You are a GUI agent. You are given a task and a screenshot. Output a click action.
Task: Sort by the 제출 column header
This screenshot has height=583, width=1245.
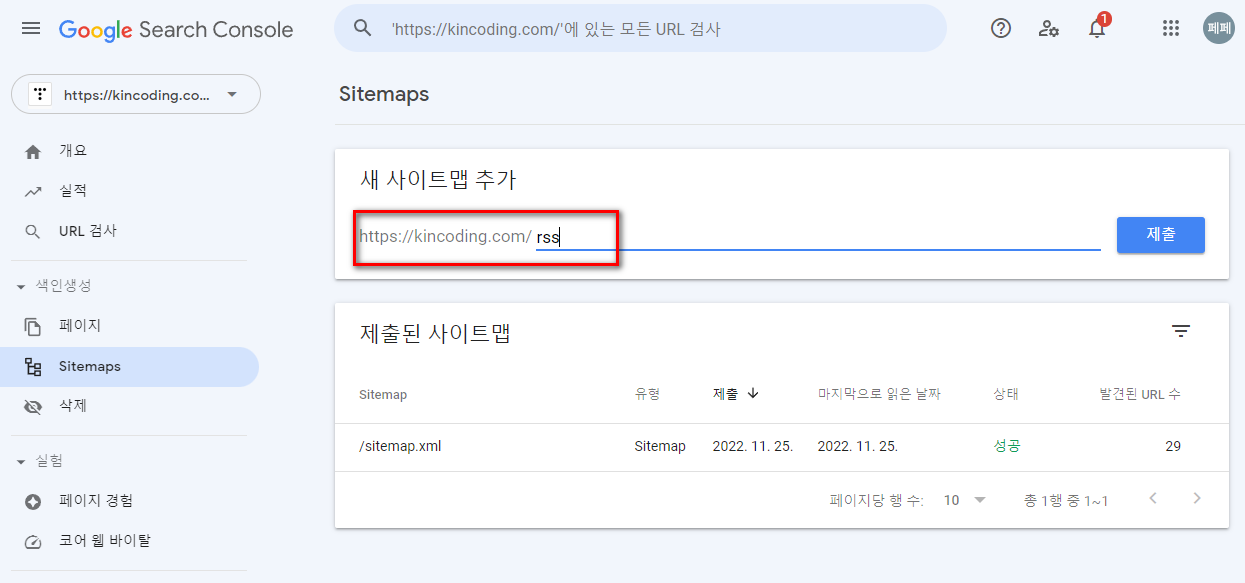pyautogui.click(x=725, y=394)
